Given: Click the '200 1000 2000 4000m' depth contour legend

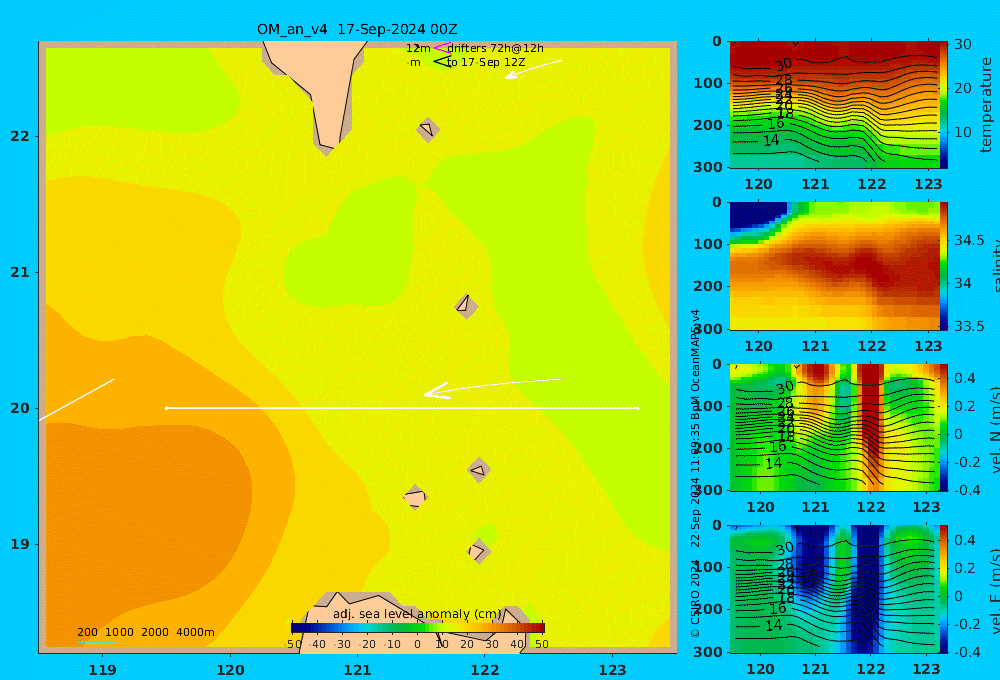Looking at the screenshot, I should click(145, 632).
